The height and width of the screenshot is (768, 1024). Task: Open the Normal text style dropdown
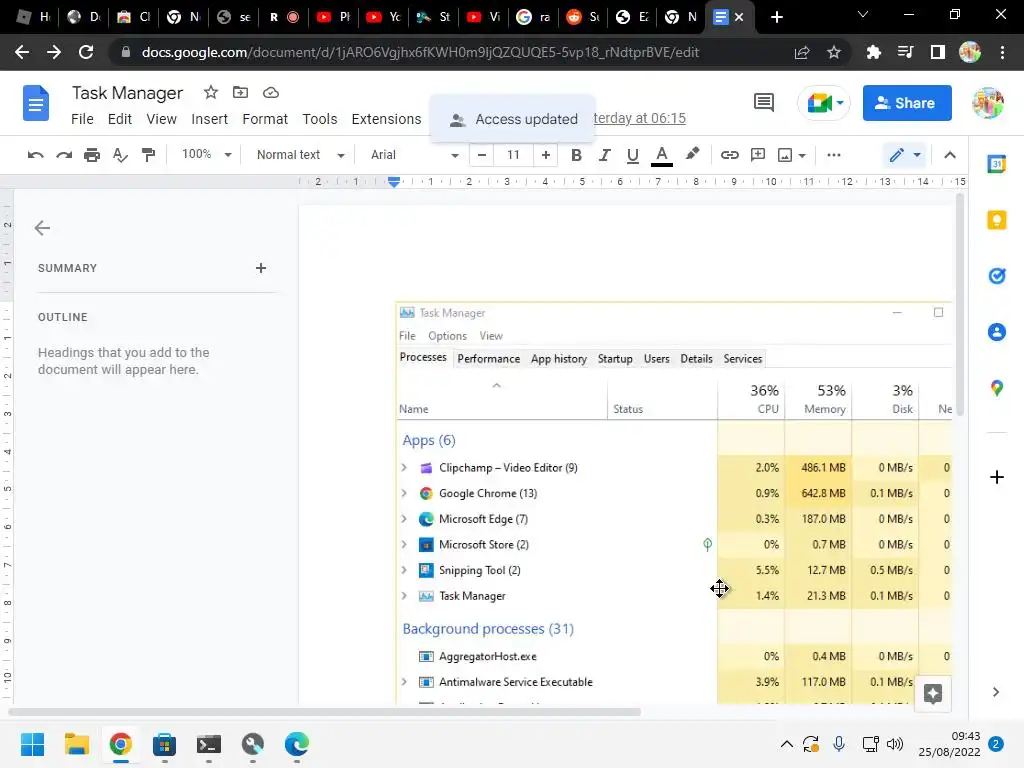pos(300,155)
